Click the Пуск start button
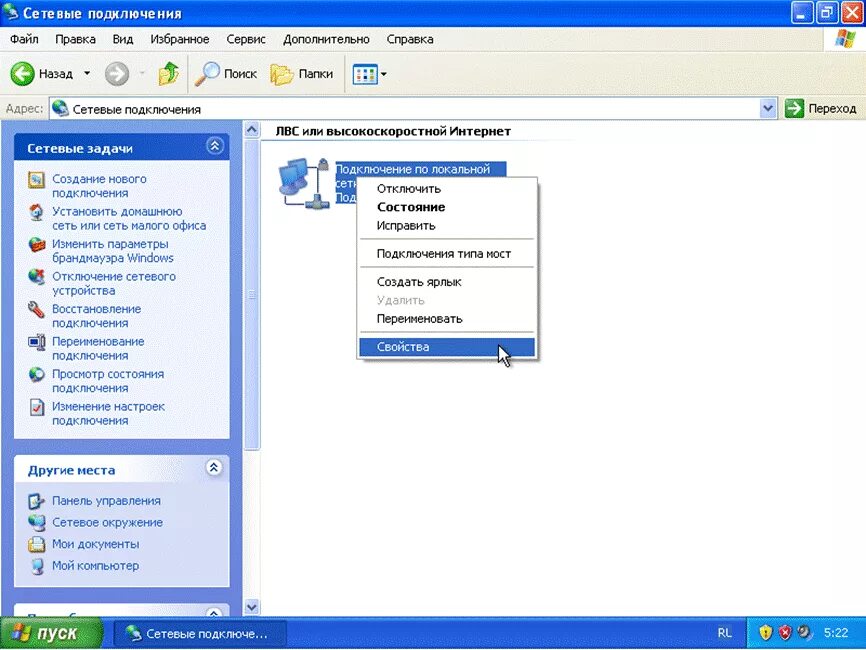Image resolution: width=866 pixels, height=650 pixels. (51, 632)
